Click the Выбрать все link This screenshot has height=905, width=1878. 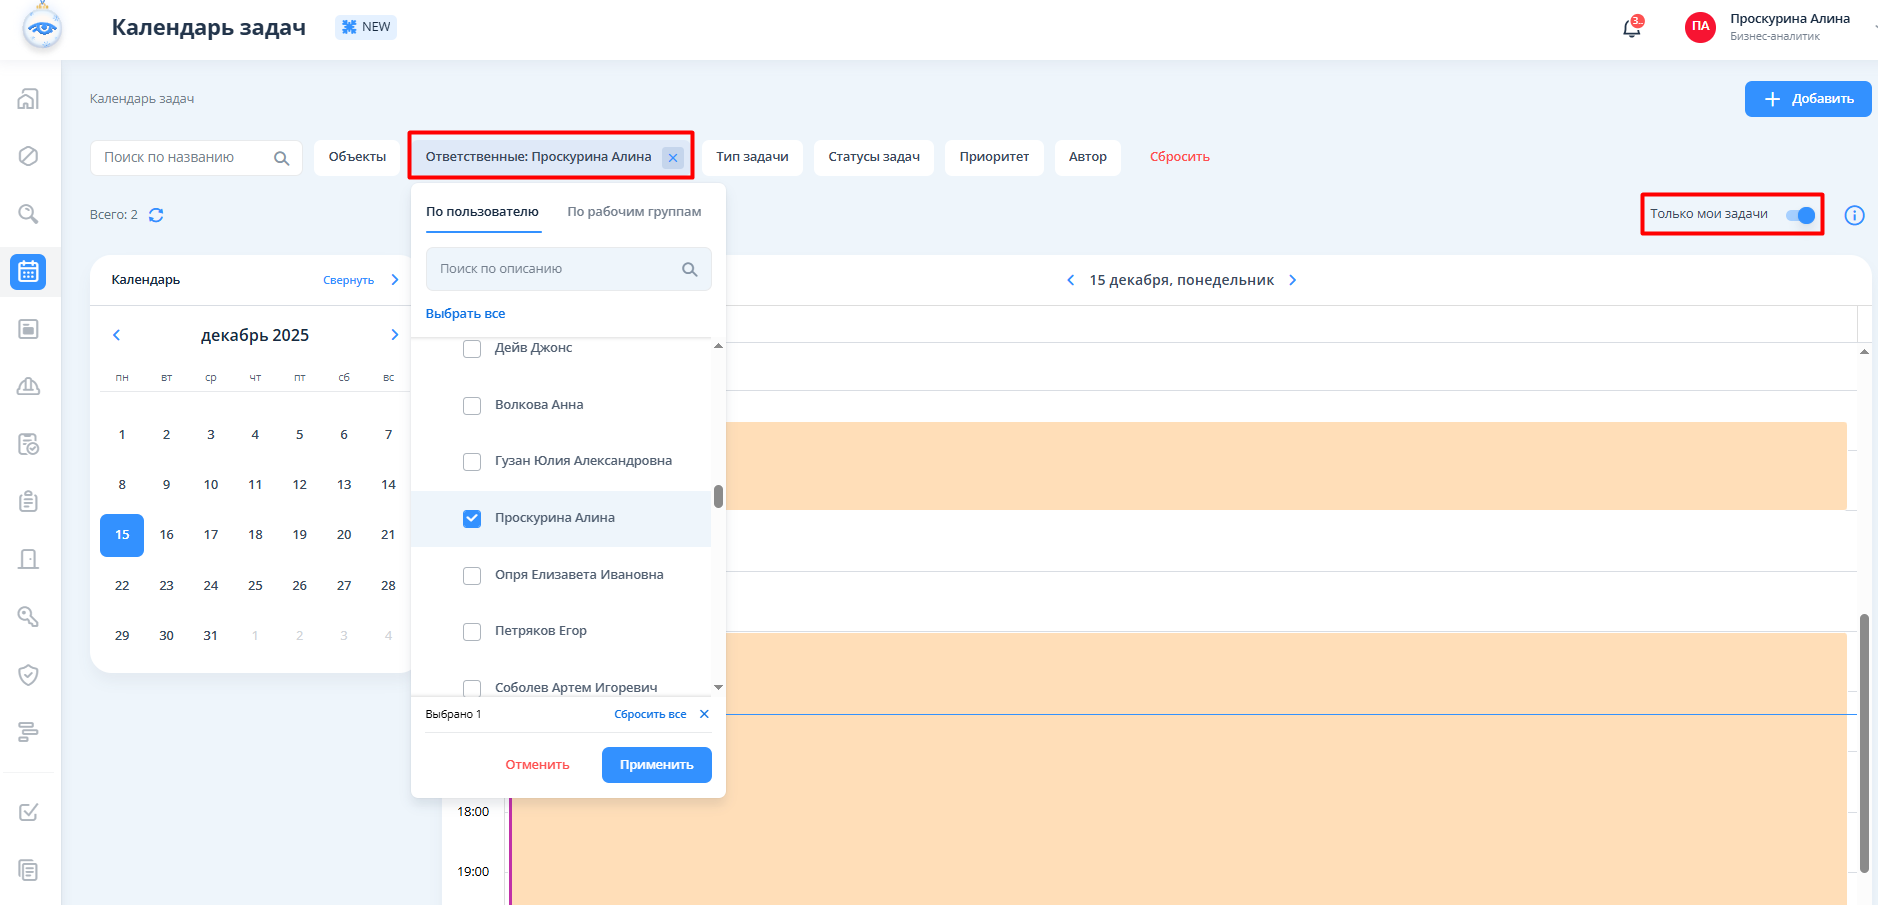465,314
